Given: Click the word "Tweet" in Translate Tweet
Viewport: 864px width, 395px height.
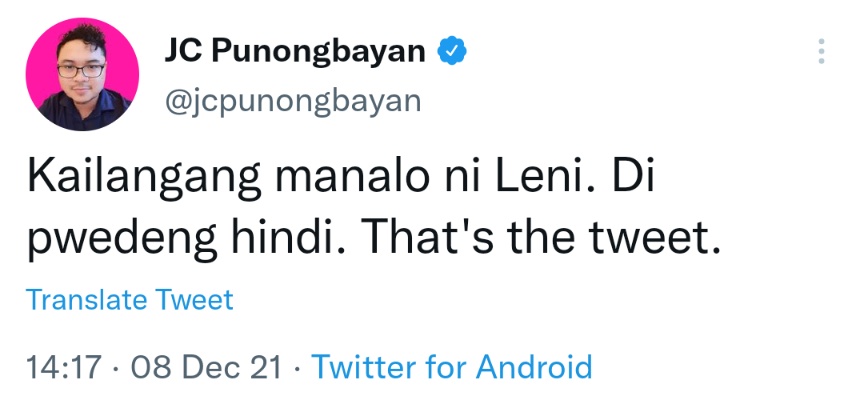Looking at the screenshot, I should (x=194, y=300).
